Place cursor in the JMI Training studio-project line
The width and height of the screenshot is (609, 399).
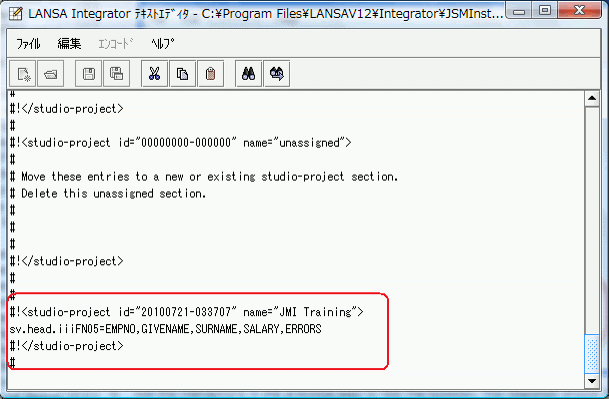[x=186, y=312]
